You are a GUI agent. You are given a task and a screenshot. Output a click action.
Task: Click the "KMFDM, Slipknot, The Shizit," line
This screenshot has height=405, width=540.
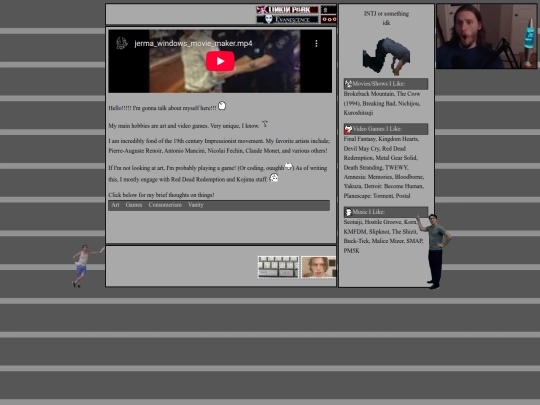[x=380, y=231]
